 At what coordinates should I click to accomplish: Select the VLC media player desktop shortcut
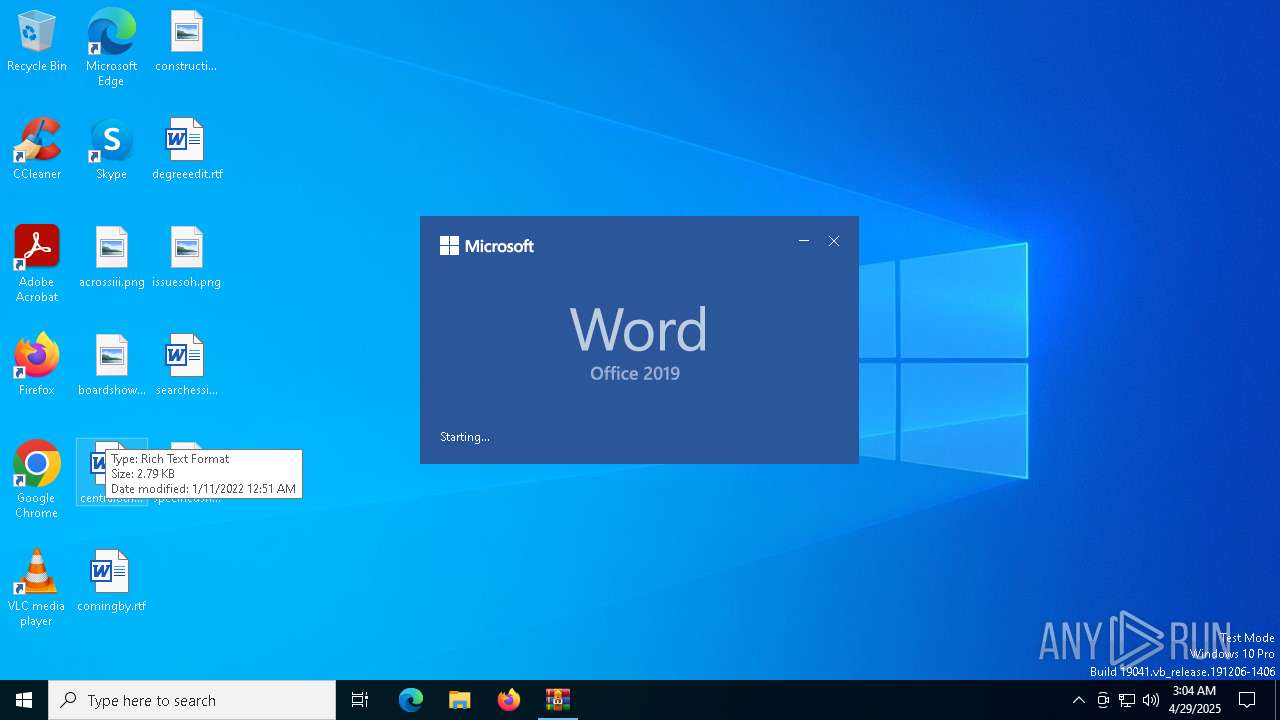(36, 588)
